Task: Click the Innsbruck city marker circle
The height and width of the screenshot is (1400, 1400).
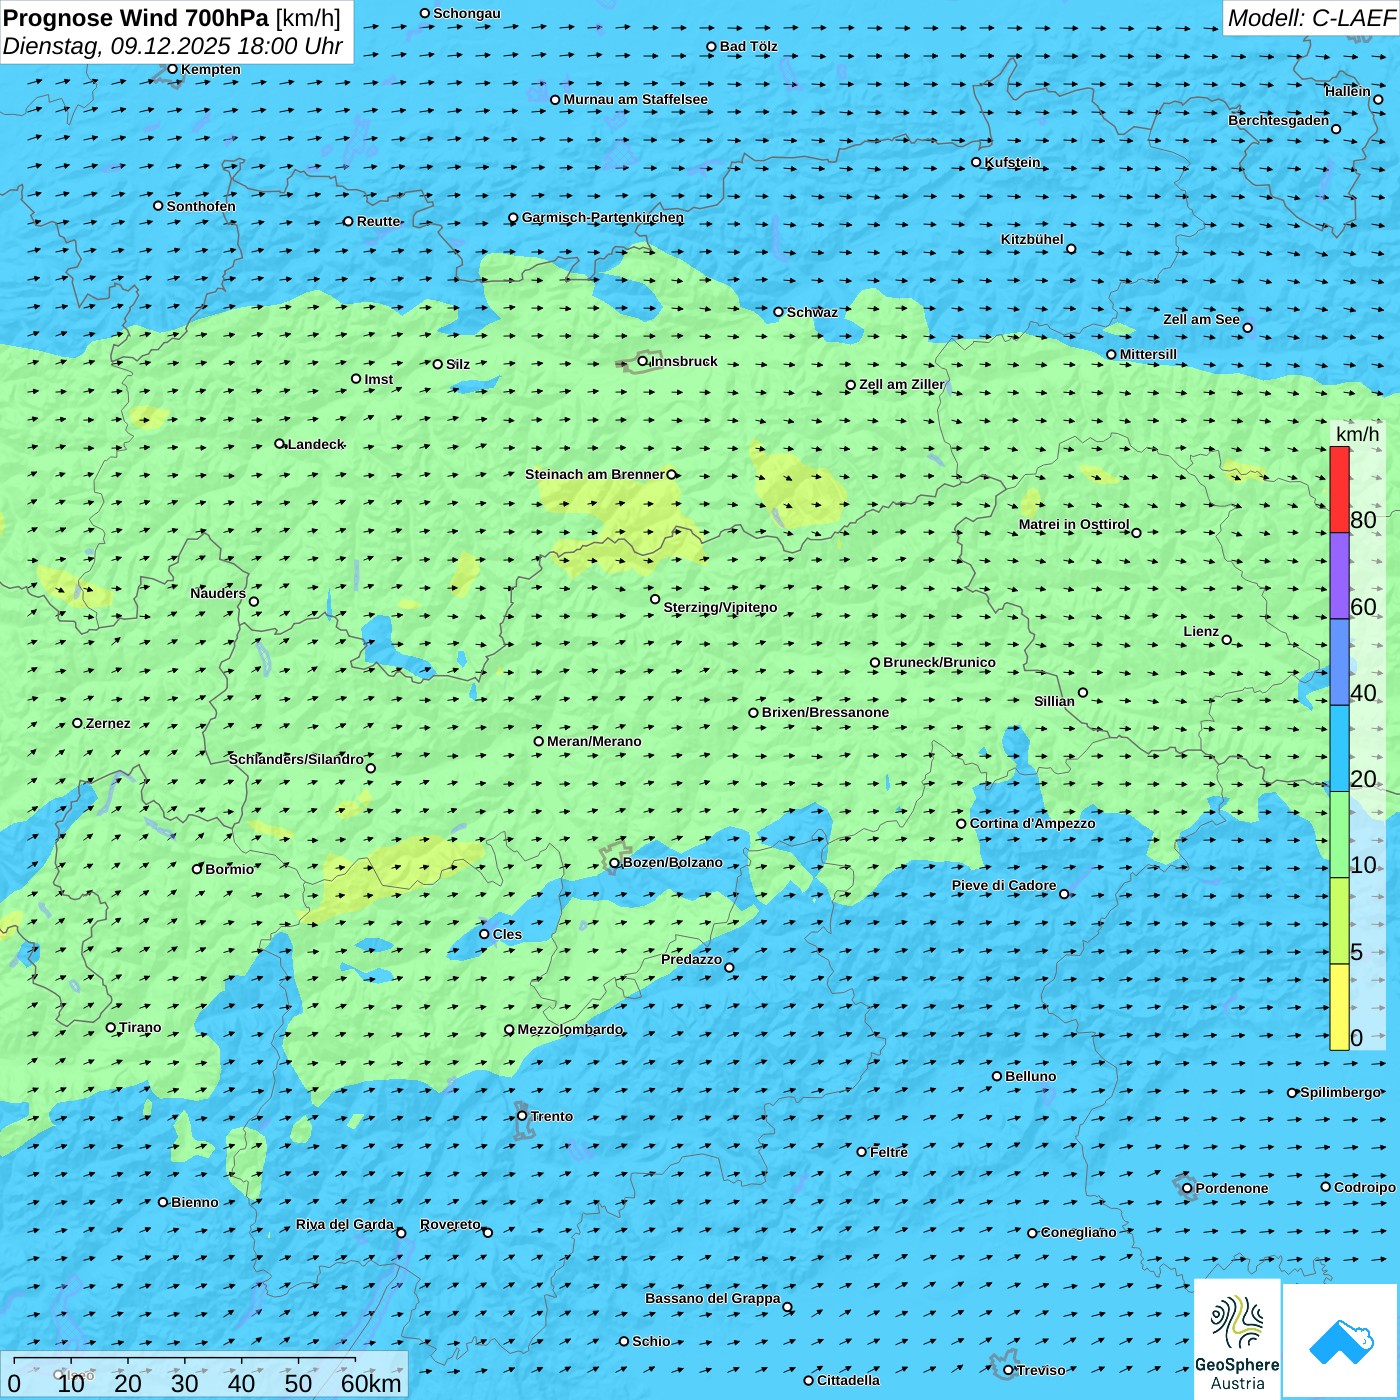Action: click(643, 361)
